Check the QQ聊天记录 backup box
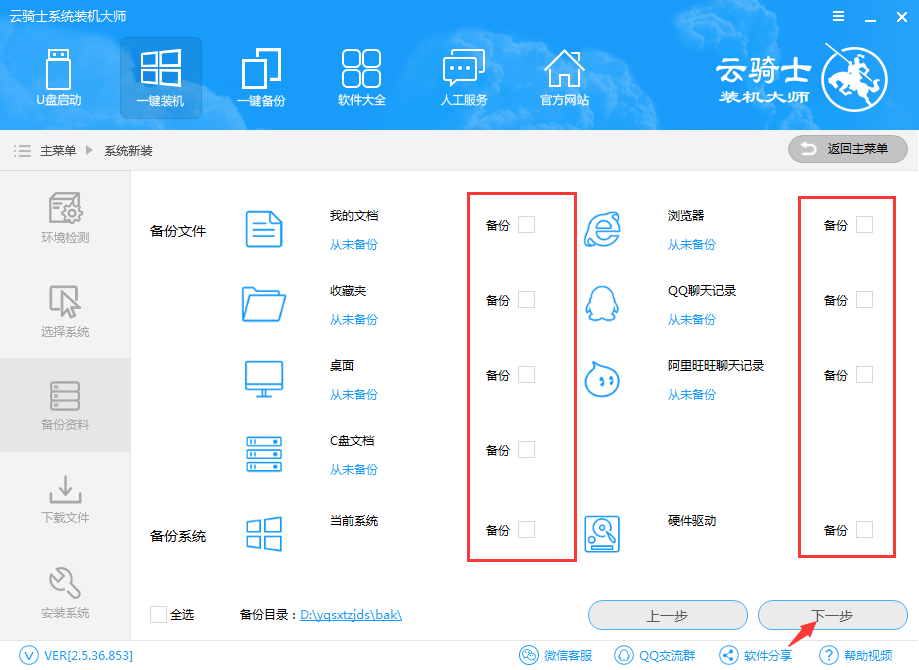This screenshot has height=670, width=919. pos(865,299)
